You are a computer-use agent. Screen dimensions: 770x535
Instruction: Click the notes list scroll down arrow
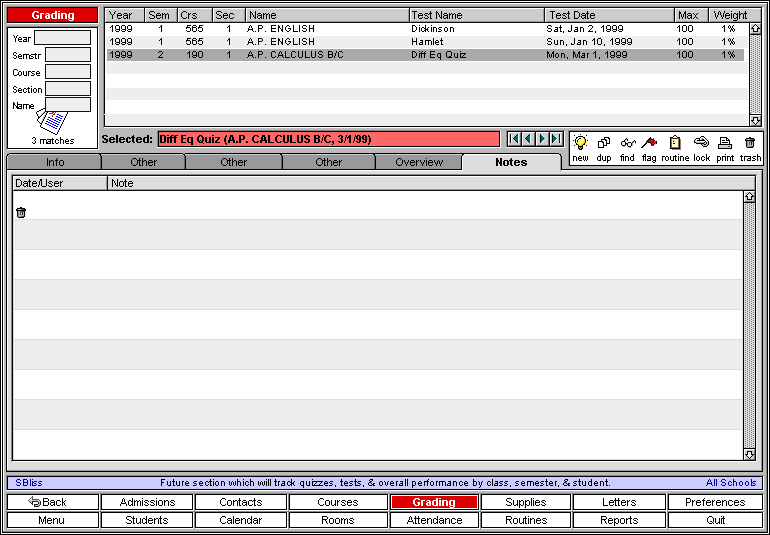(749, 454)
